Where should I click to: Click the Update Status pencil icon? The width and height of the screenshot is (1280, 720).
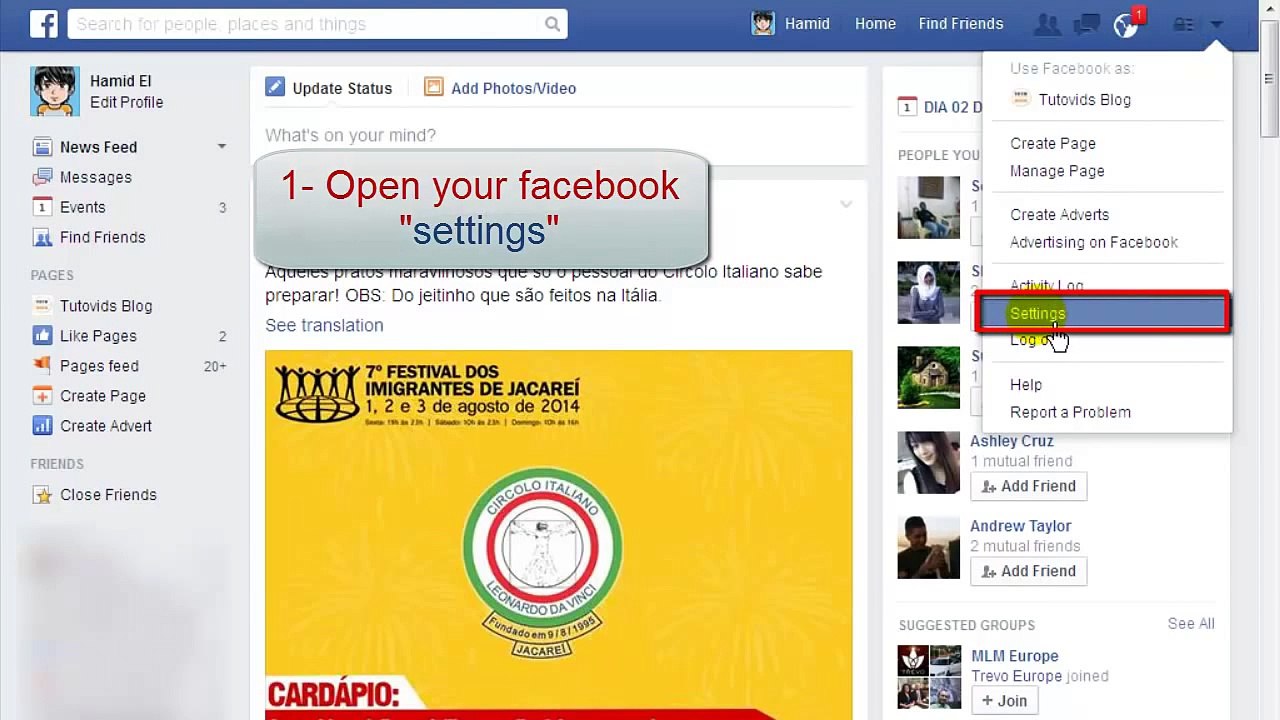275,87
